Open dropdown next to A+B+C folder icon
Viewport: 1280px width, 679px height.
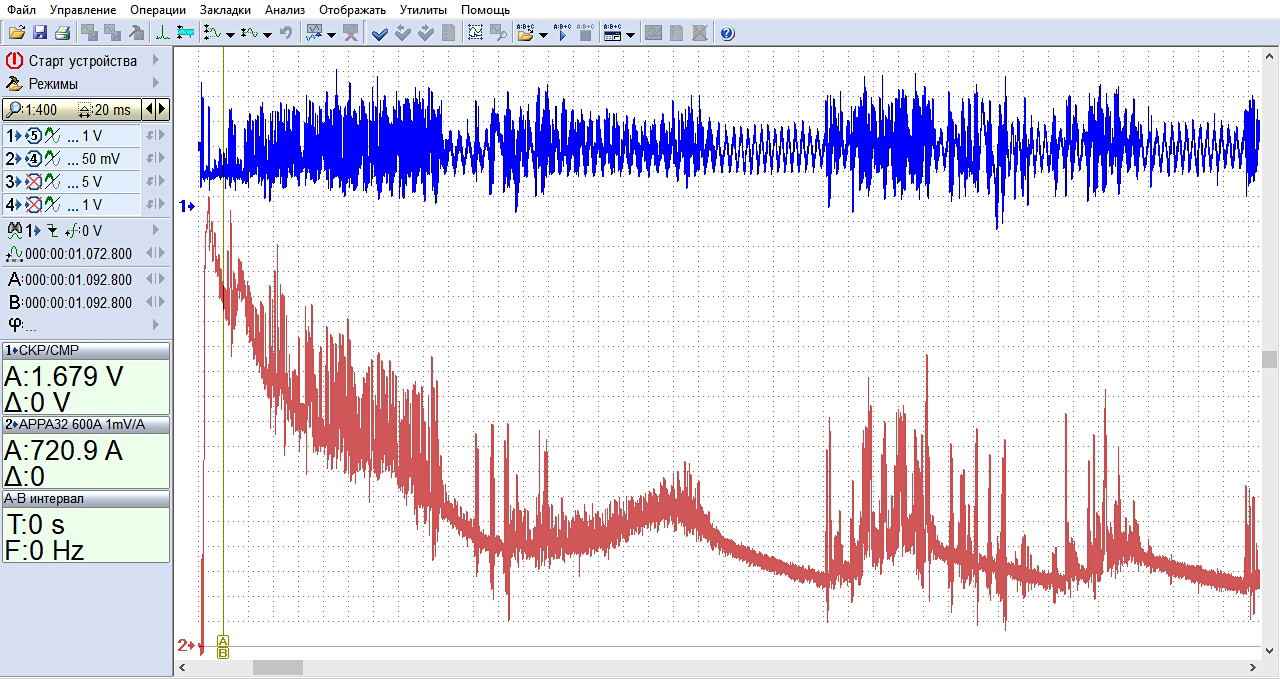[x=543, y=34]
